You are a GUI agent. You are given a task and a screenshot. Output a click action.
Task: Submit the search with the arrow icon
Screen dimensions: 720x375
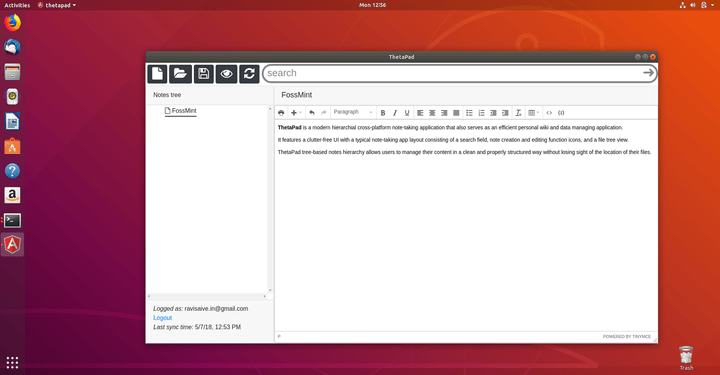pos(648,73)
